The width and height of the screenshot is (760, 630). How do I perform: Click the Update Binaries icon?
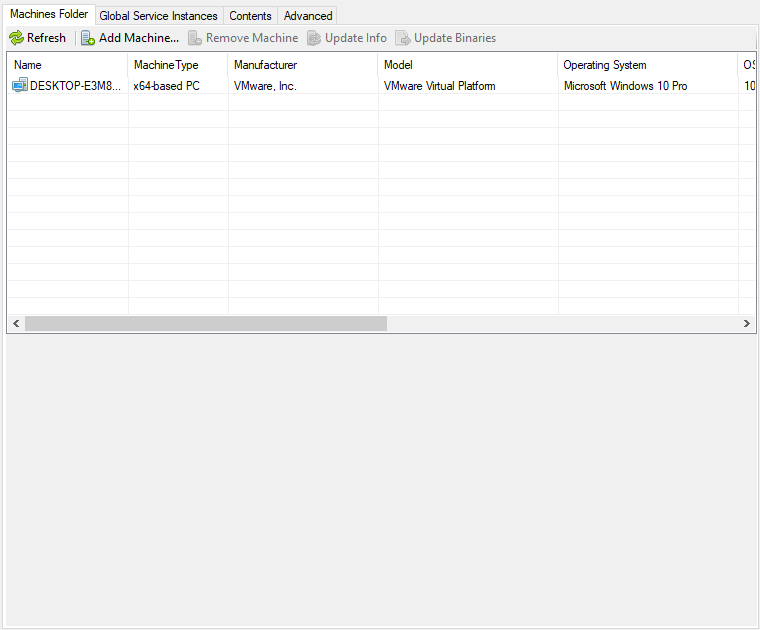point(403,38)
